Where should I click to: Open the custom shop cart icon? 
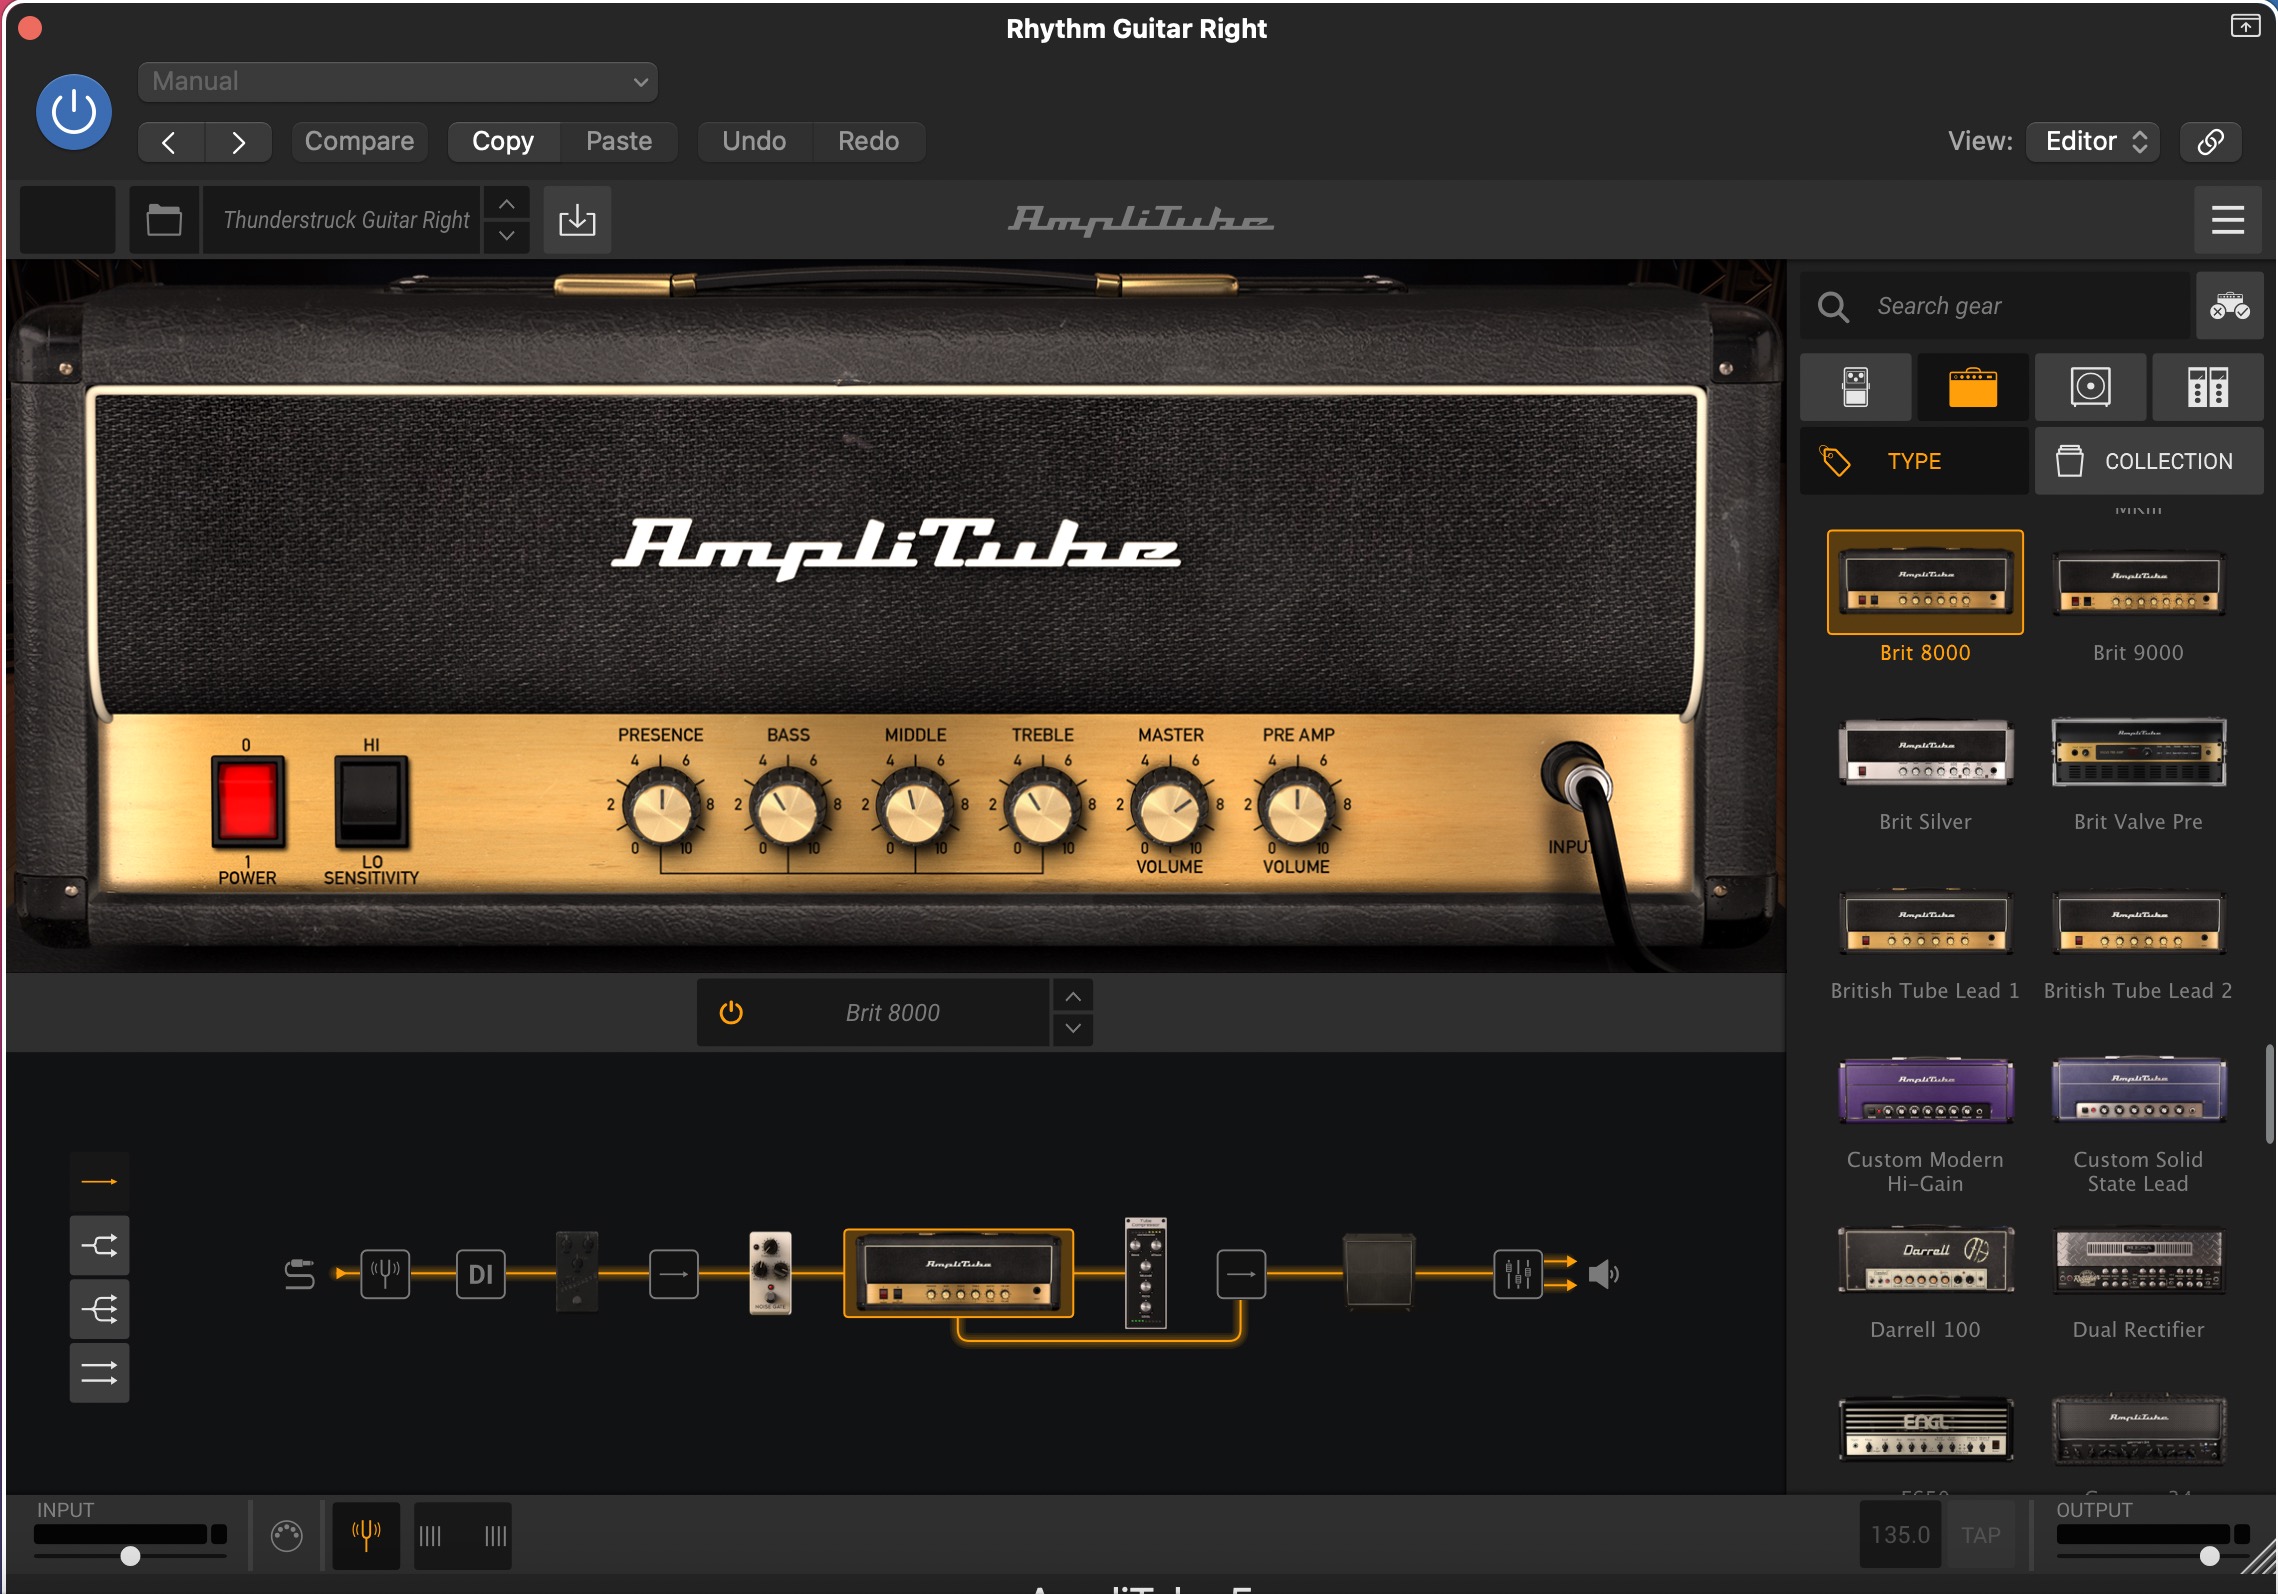coord(2229,306)
